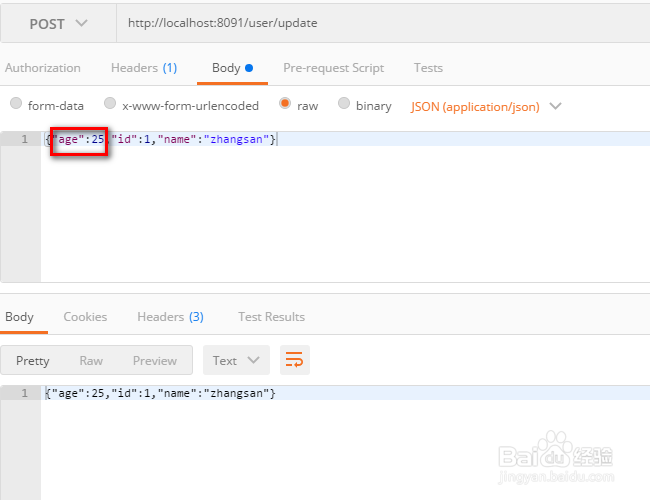Select the binary radio button

(x=344, y=103)
